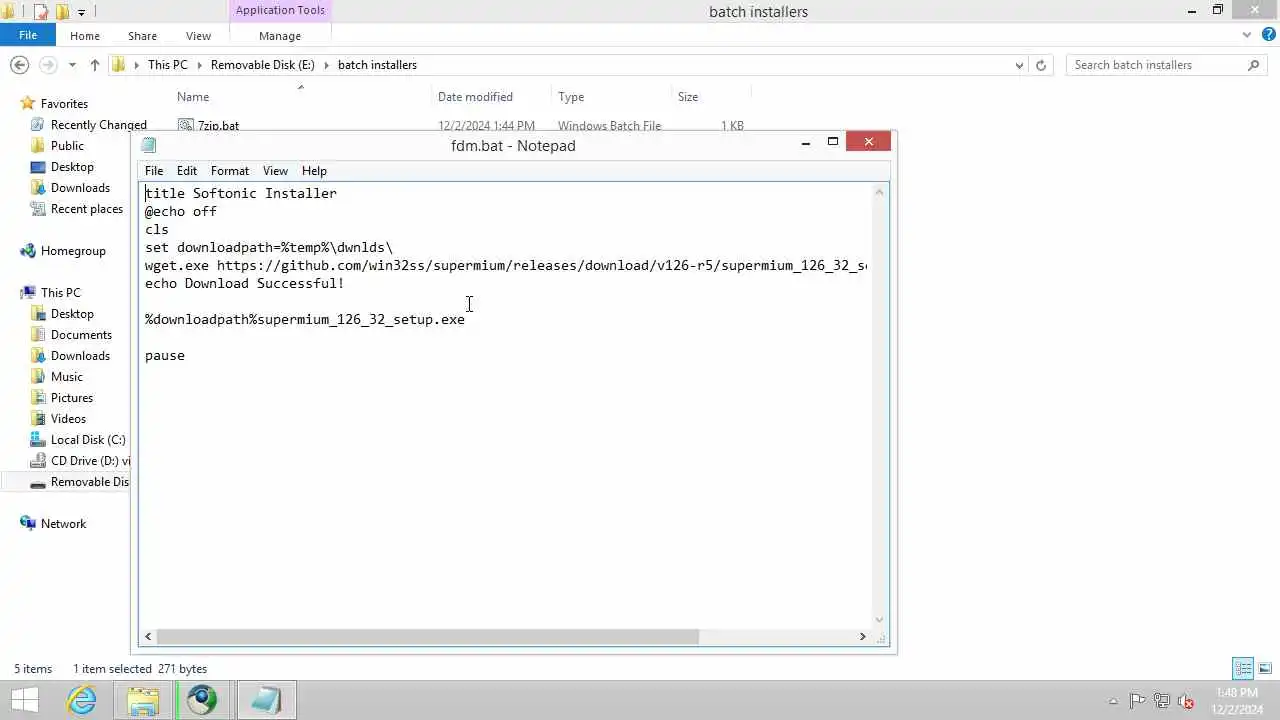Click Notepad scroll right arrow
Image resolution: width=1280 pixels, height=720 pixels.
tap(862, 636)
